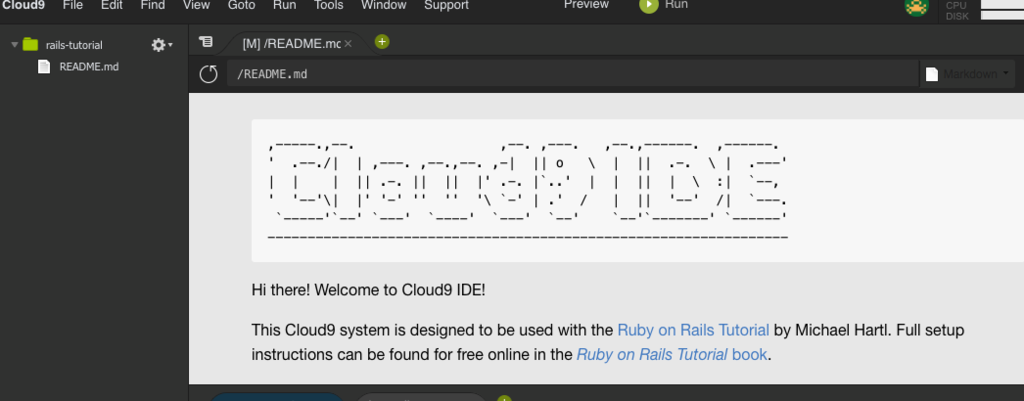The width and height of the screenshot is (1024, 401).
Task: Open the Ruby on Rails Tutorial link
Action: coord(694,330)
